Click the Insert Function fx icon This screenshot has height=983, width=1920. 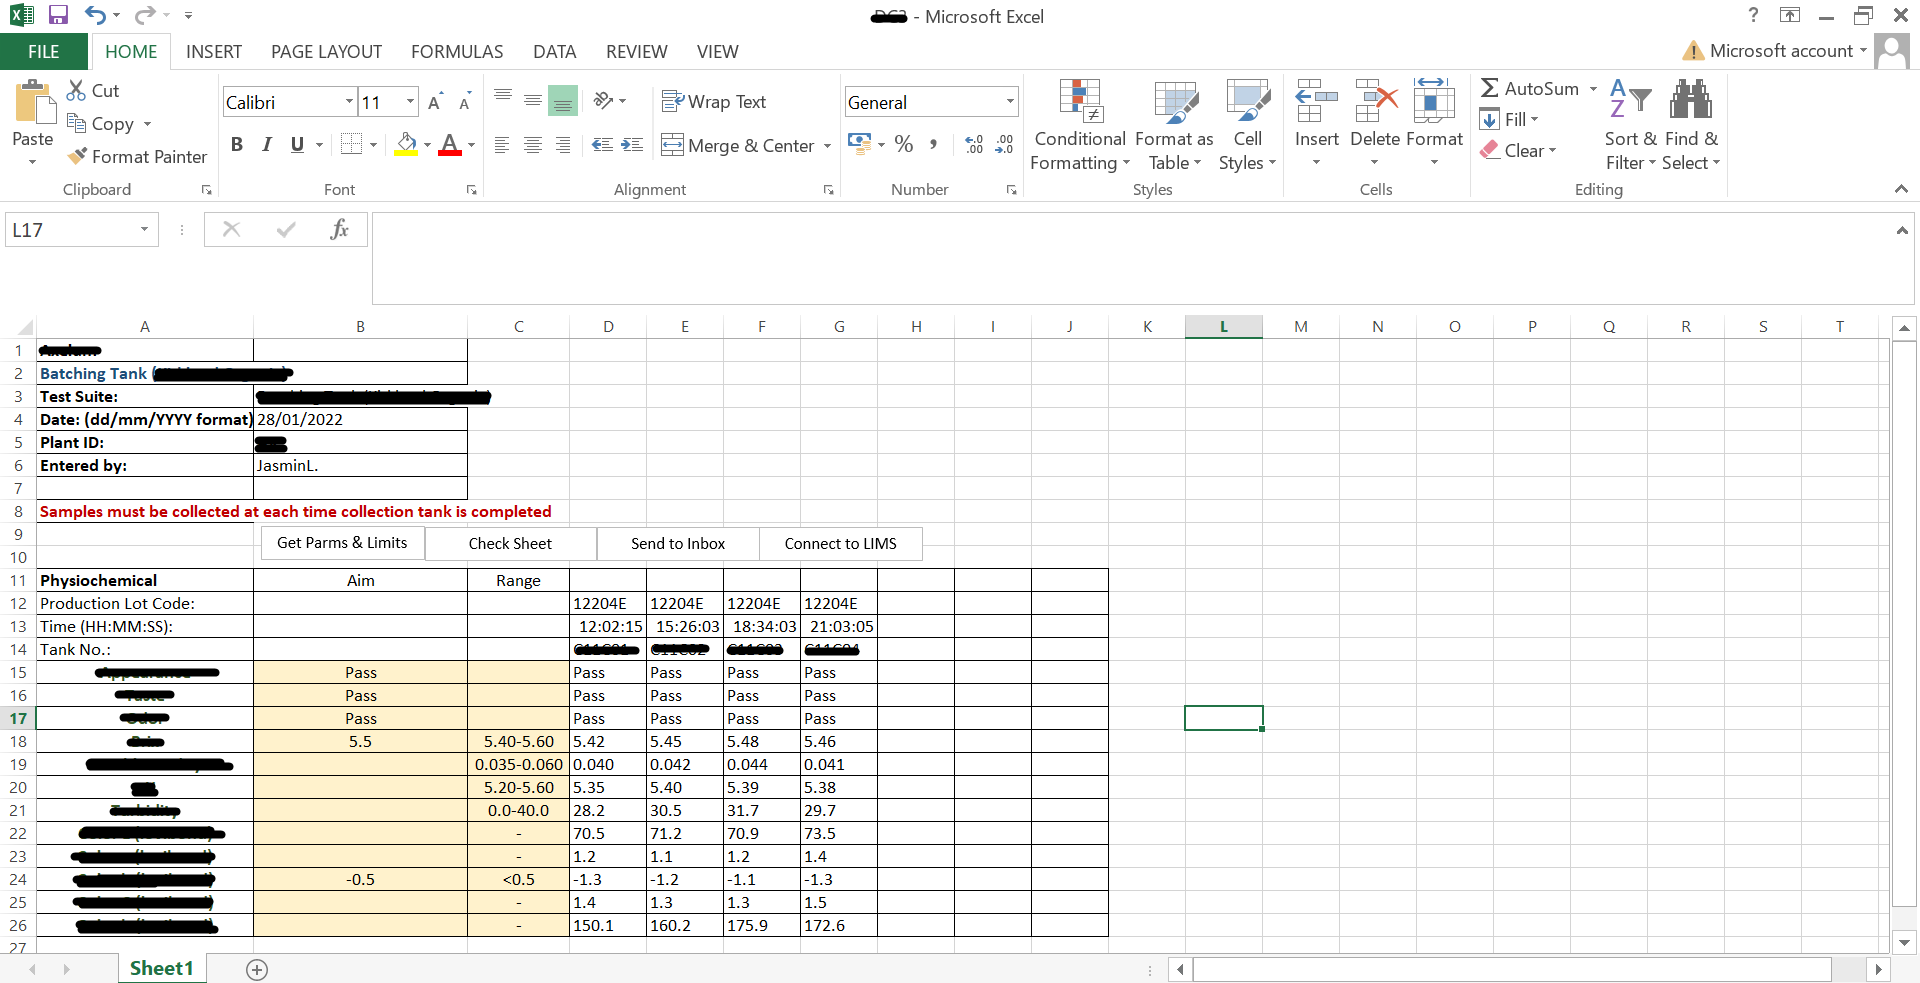point(340,230)
